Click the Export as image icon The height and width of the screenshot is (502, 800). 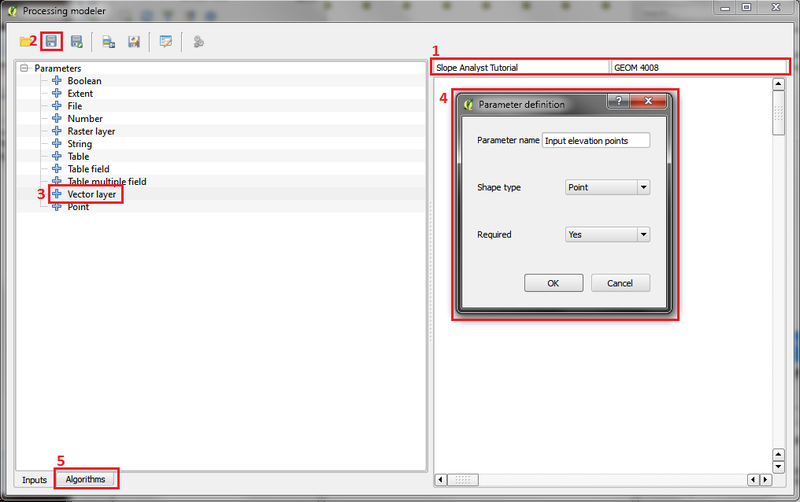pyautogui.click(x=108, y=42)
